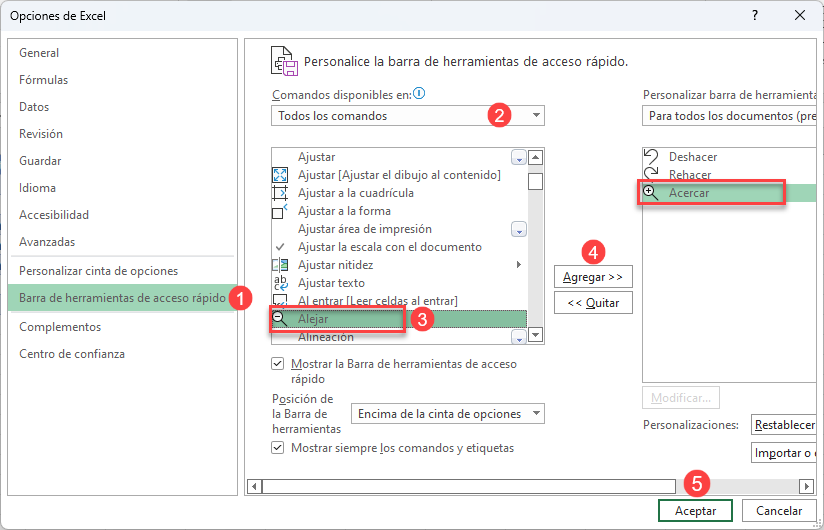This screenshot has width=824, height=530.
Task: Click the command list scroll-up arrow
Action: click(535, 157)
